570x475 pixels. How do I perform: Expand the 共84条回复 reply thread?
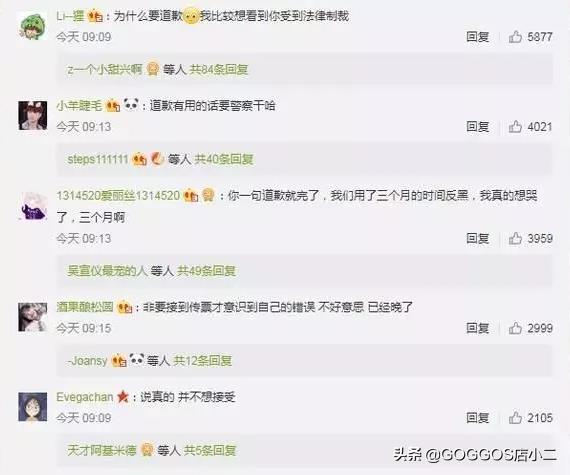point(218,69)
